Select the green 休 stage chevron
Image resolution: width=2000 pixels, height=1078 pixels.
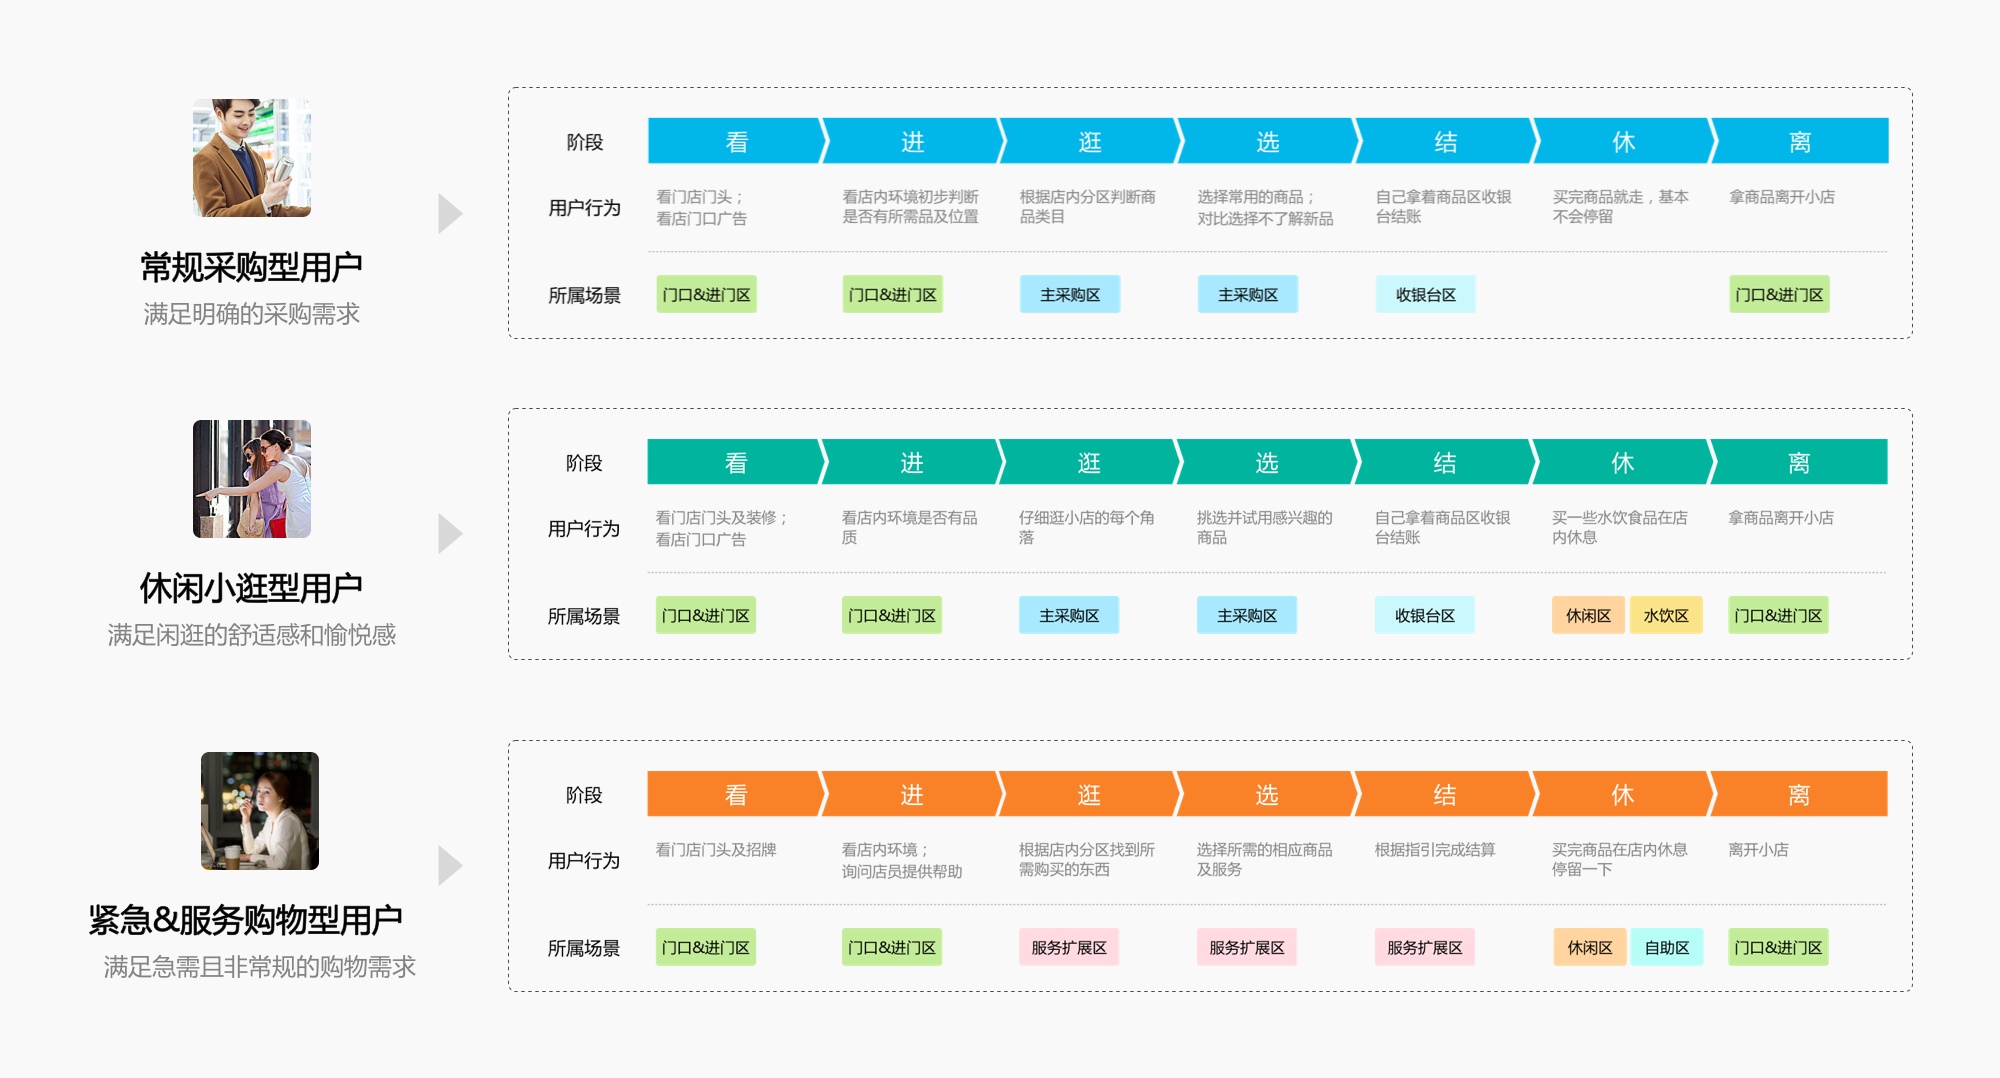tap(1622, 462)
